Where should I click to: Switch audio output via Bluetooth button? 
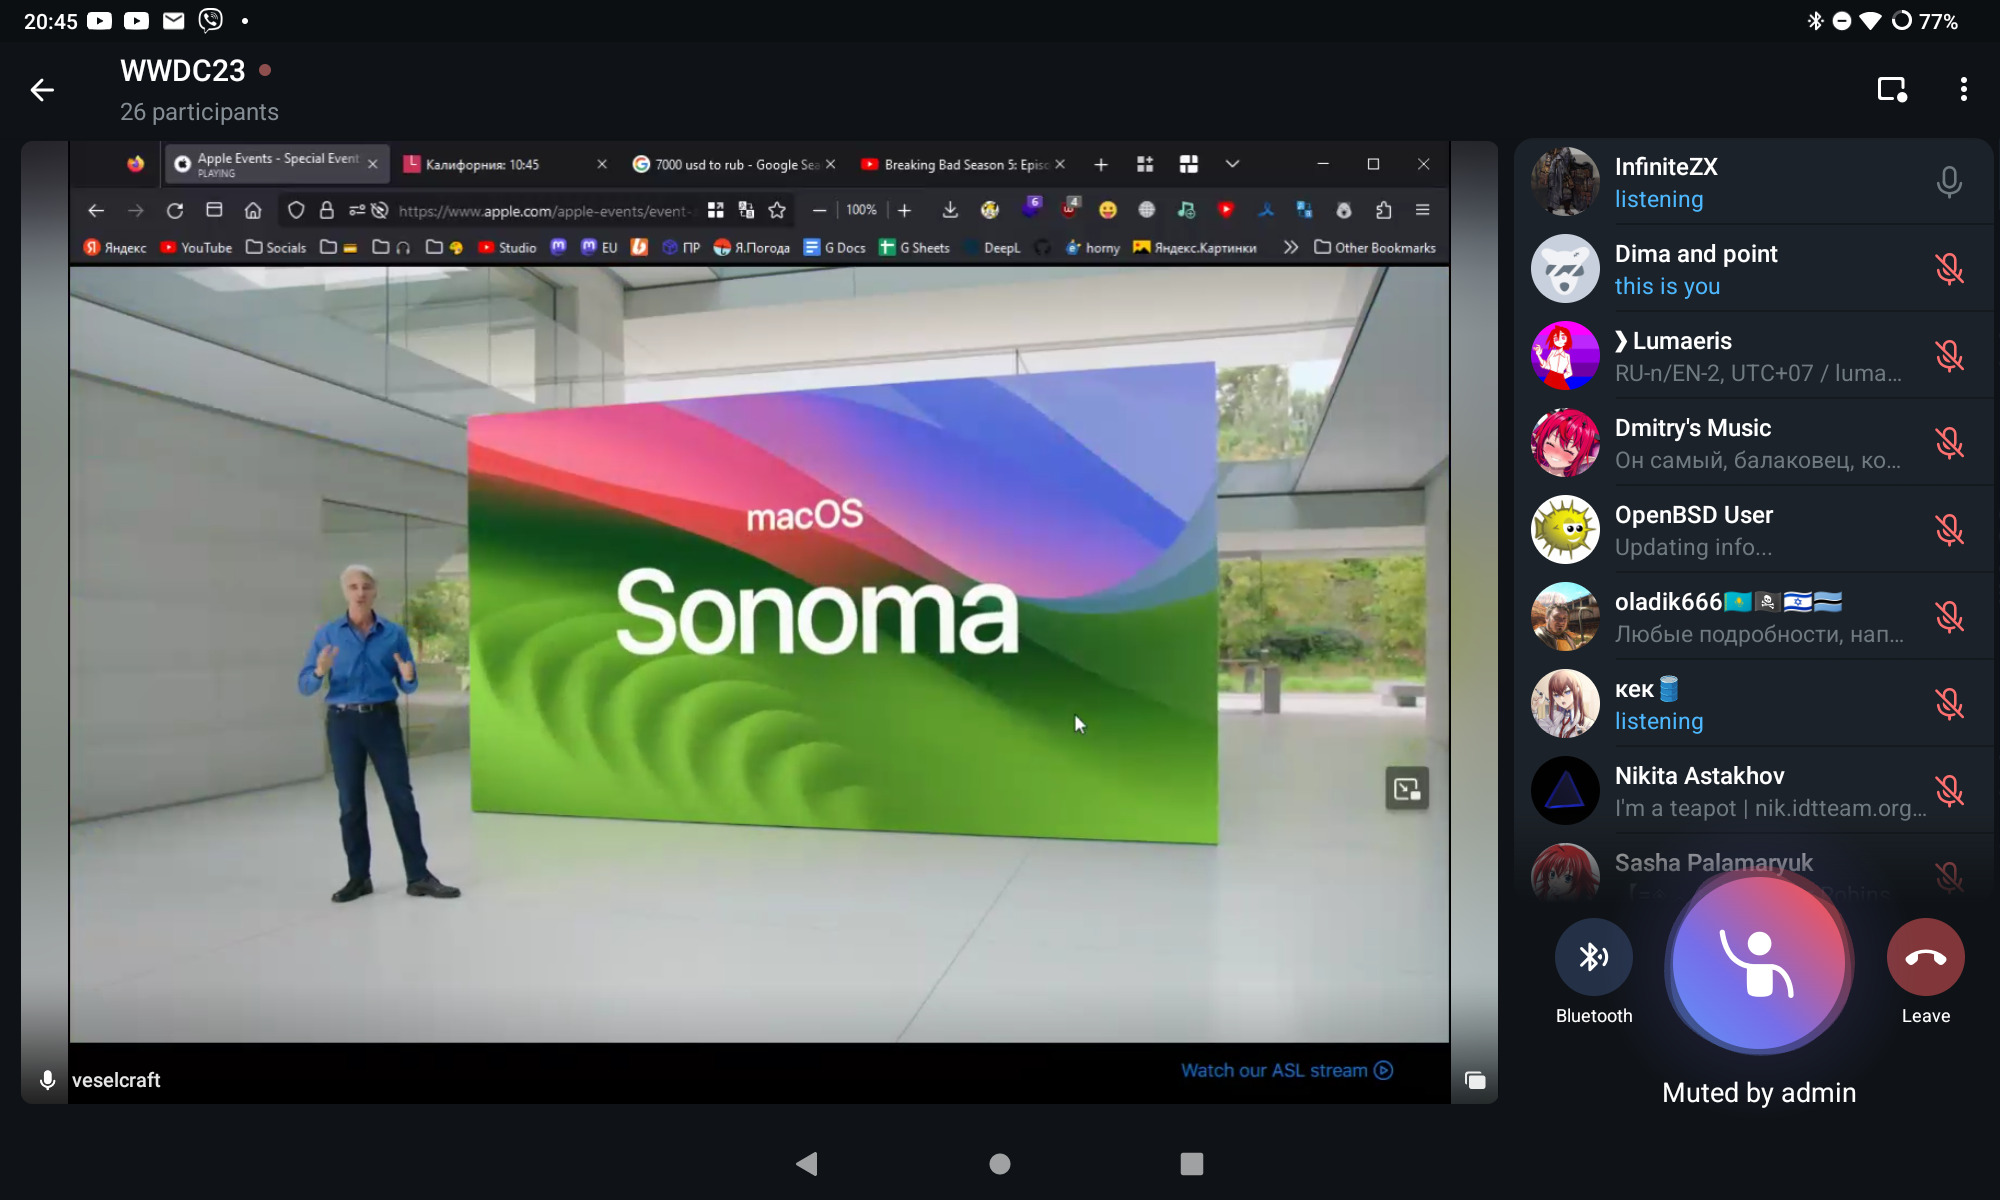1593,957
